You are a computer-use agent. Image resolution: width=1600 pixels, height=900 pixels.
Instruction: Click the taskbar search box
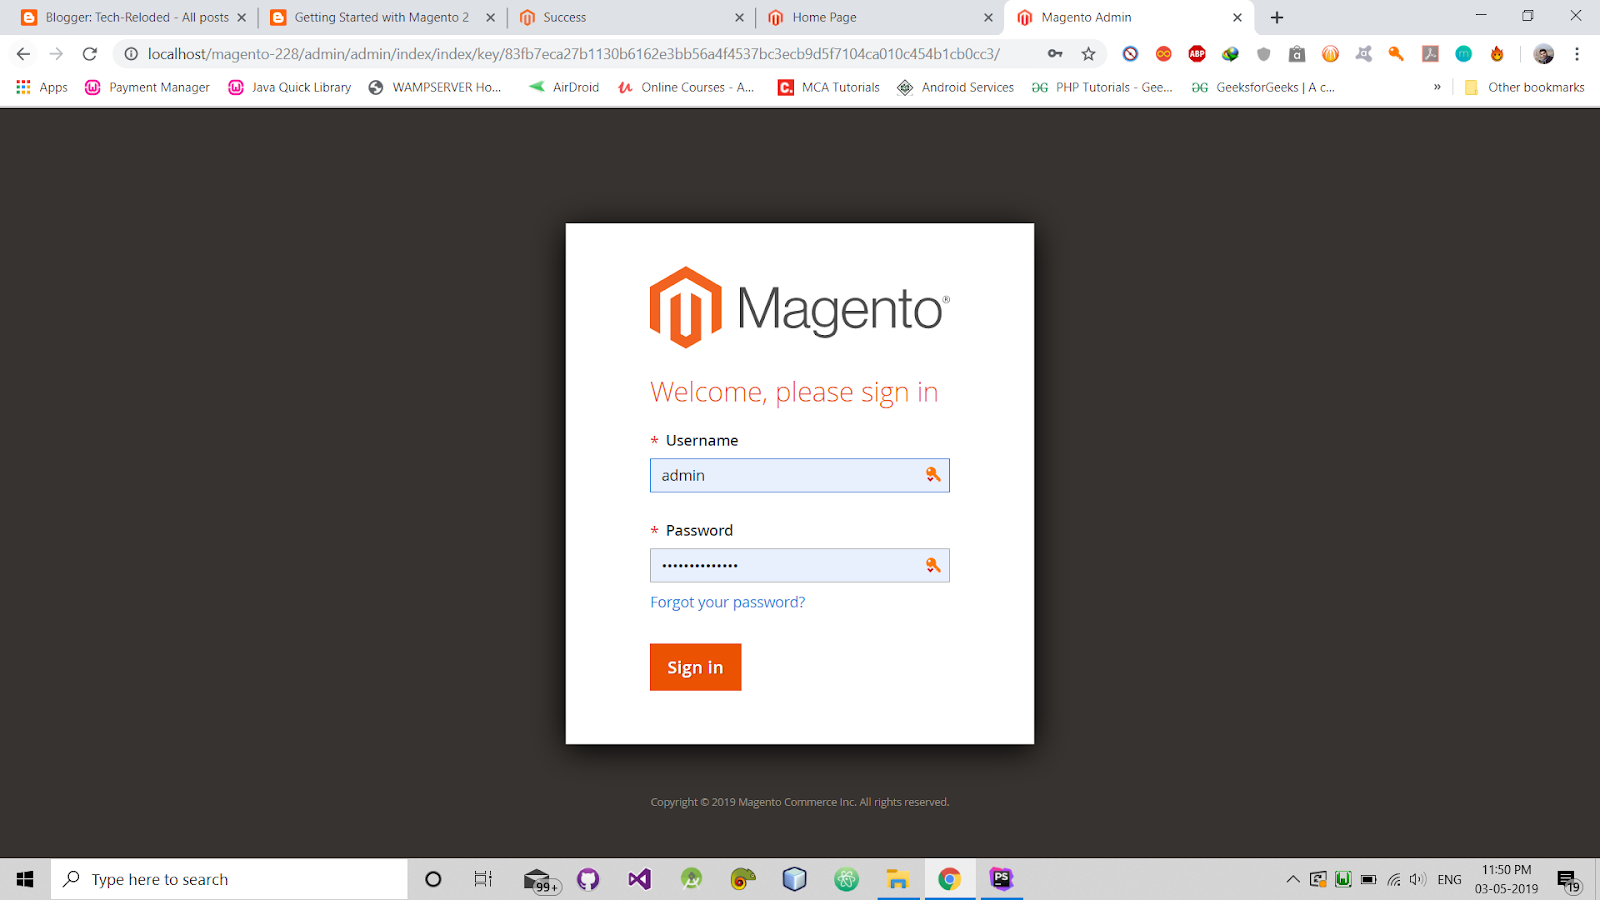coord(229,879)
